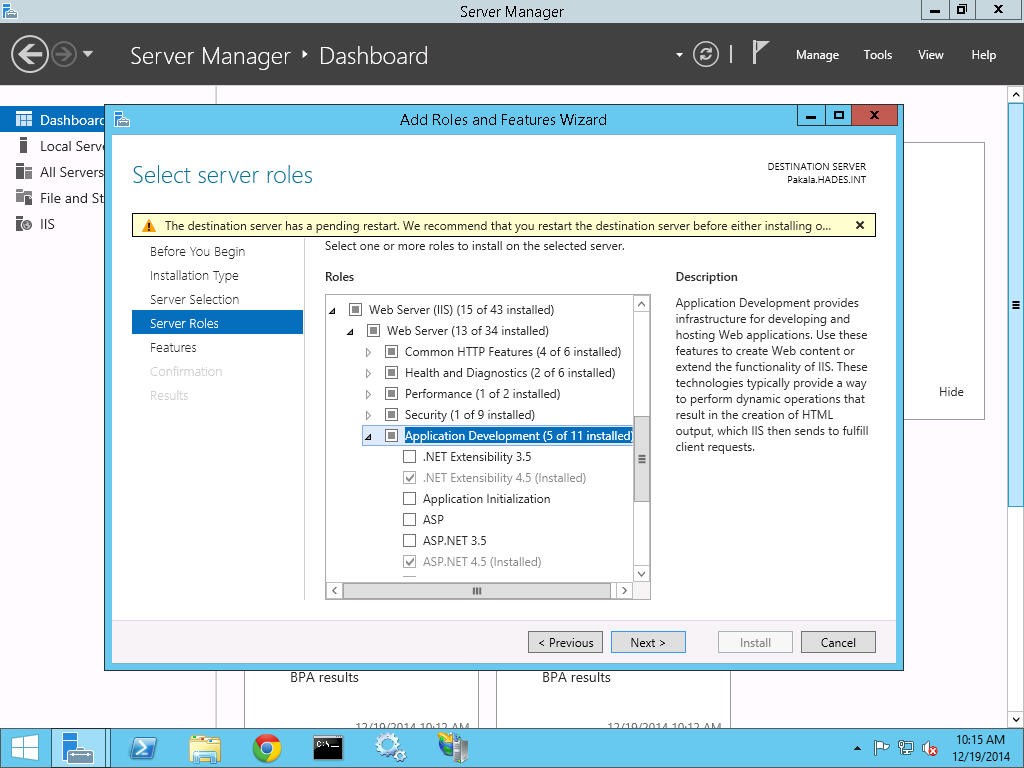Open the Notifications flag in header
The height and width of the screenshot is (768, 1024).
[760, 52]
